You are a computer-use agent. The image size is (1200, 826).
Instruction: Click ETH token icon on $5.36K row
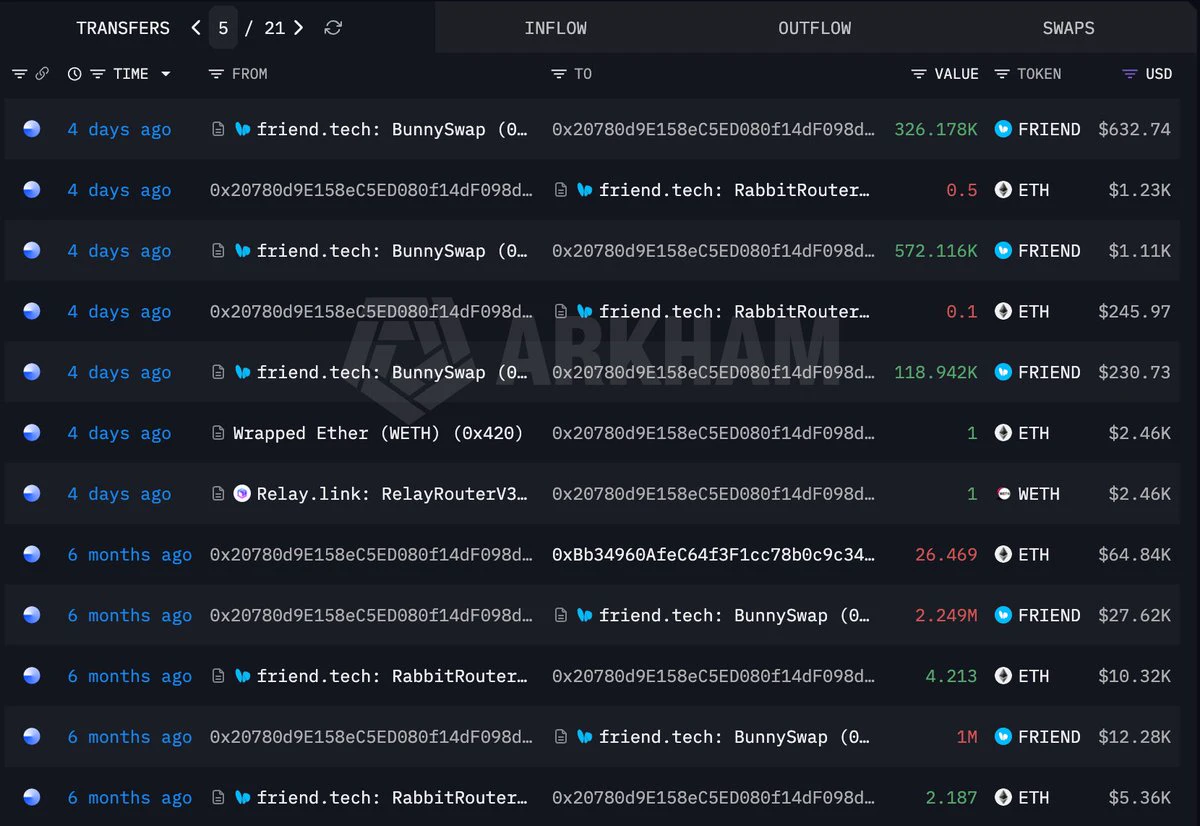point(1003,797)
